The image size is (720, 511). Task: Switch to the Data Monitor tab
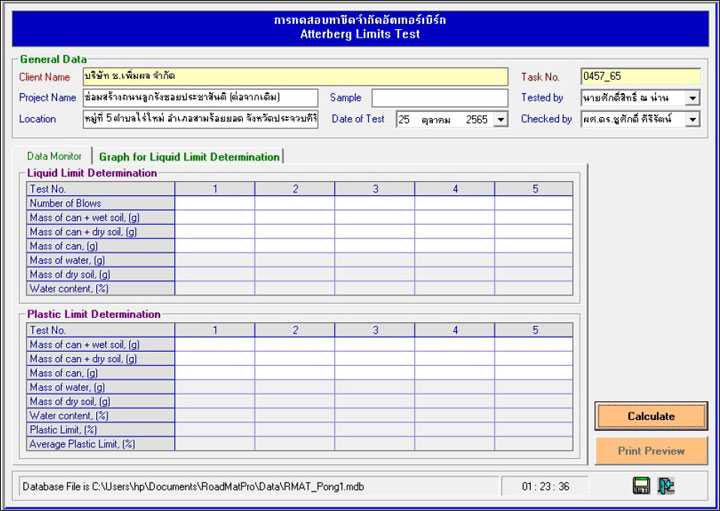(53, 156)
